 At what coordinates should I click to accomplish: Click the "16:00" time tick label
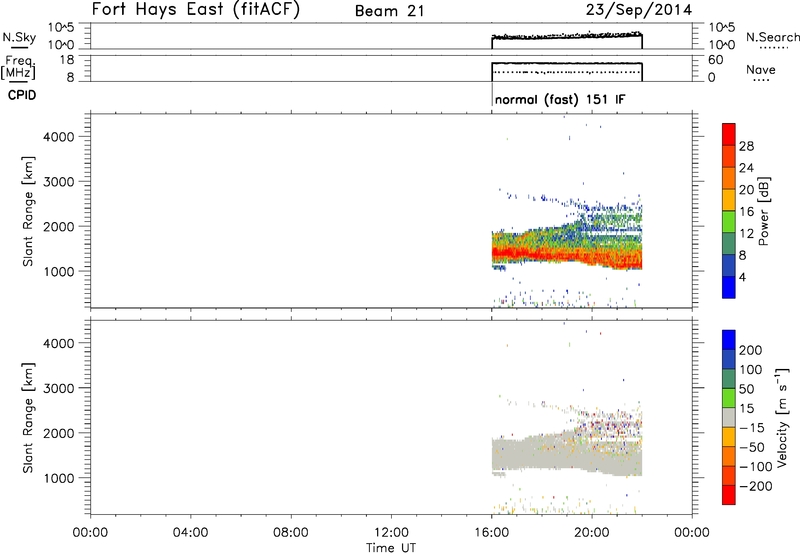(x=491, y=533)
